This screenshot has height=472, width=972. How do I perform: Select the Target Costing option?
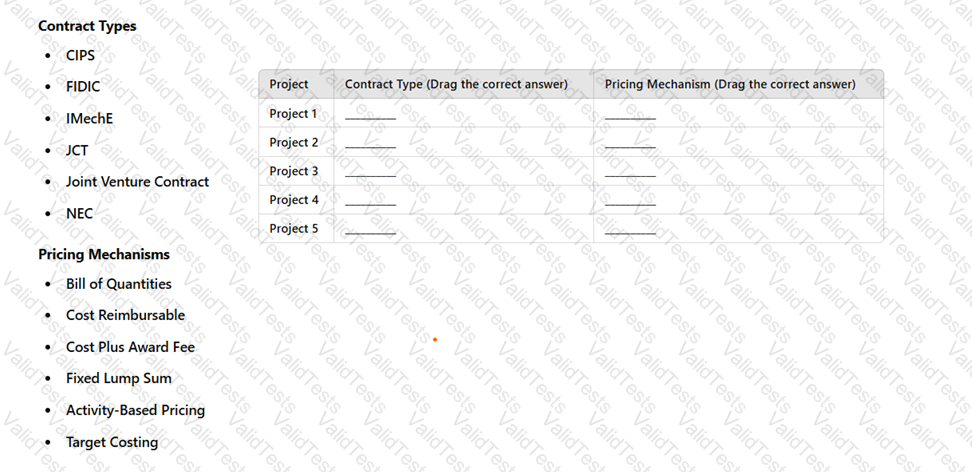pos(112,442)
